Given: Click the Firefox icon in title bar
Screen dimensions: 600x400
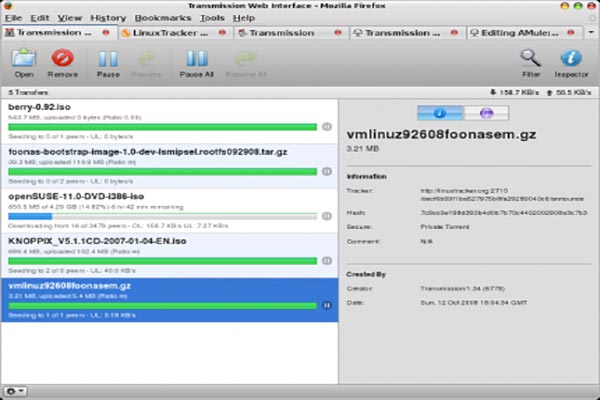Looking at the screenshot, I should point(7,6).
